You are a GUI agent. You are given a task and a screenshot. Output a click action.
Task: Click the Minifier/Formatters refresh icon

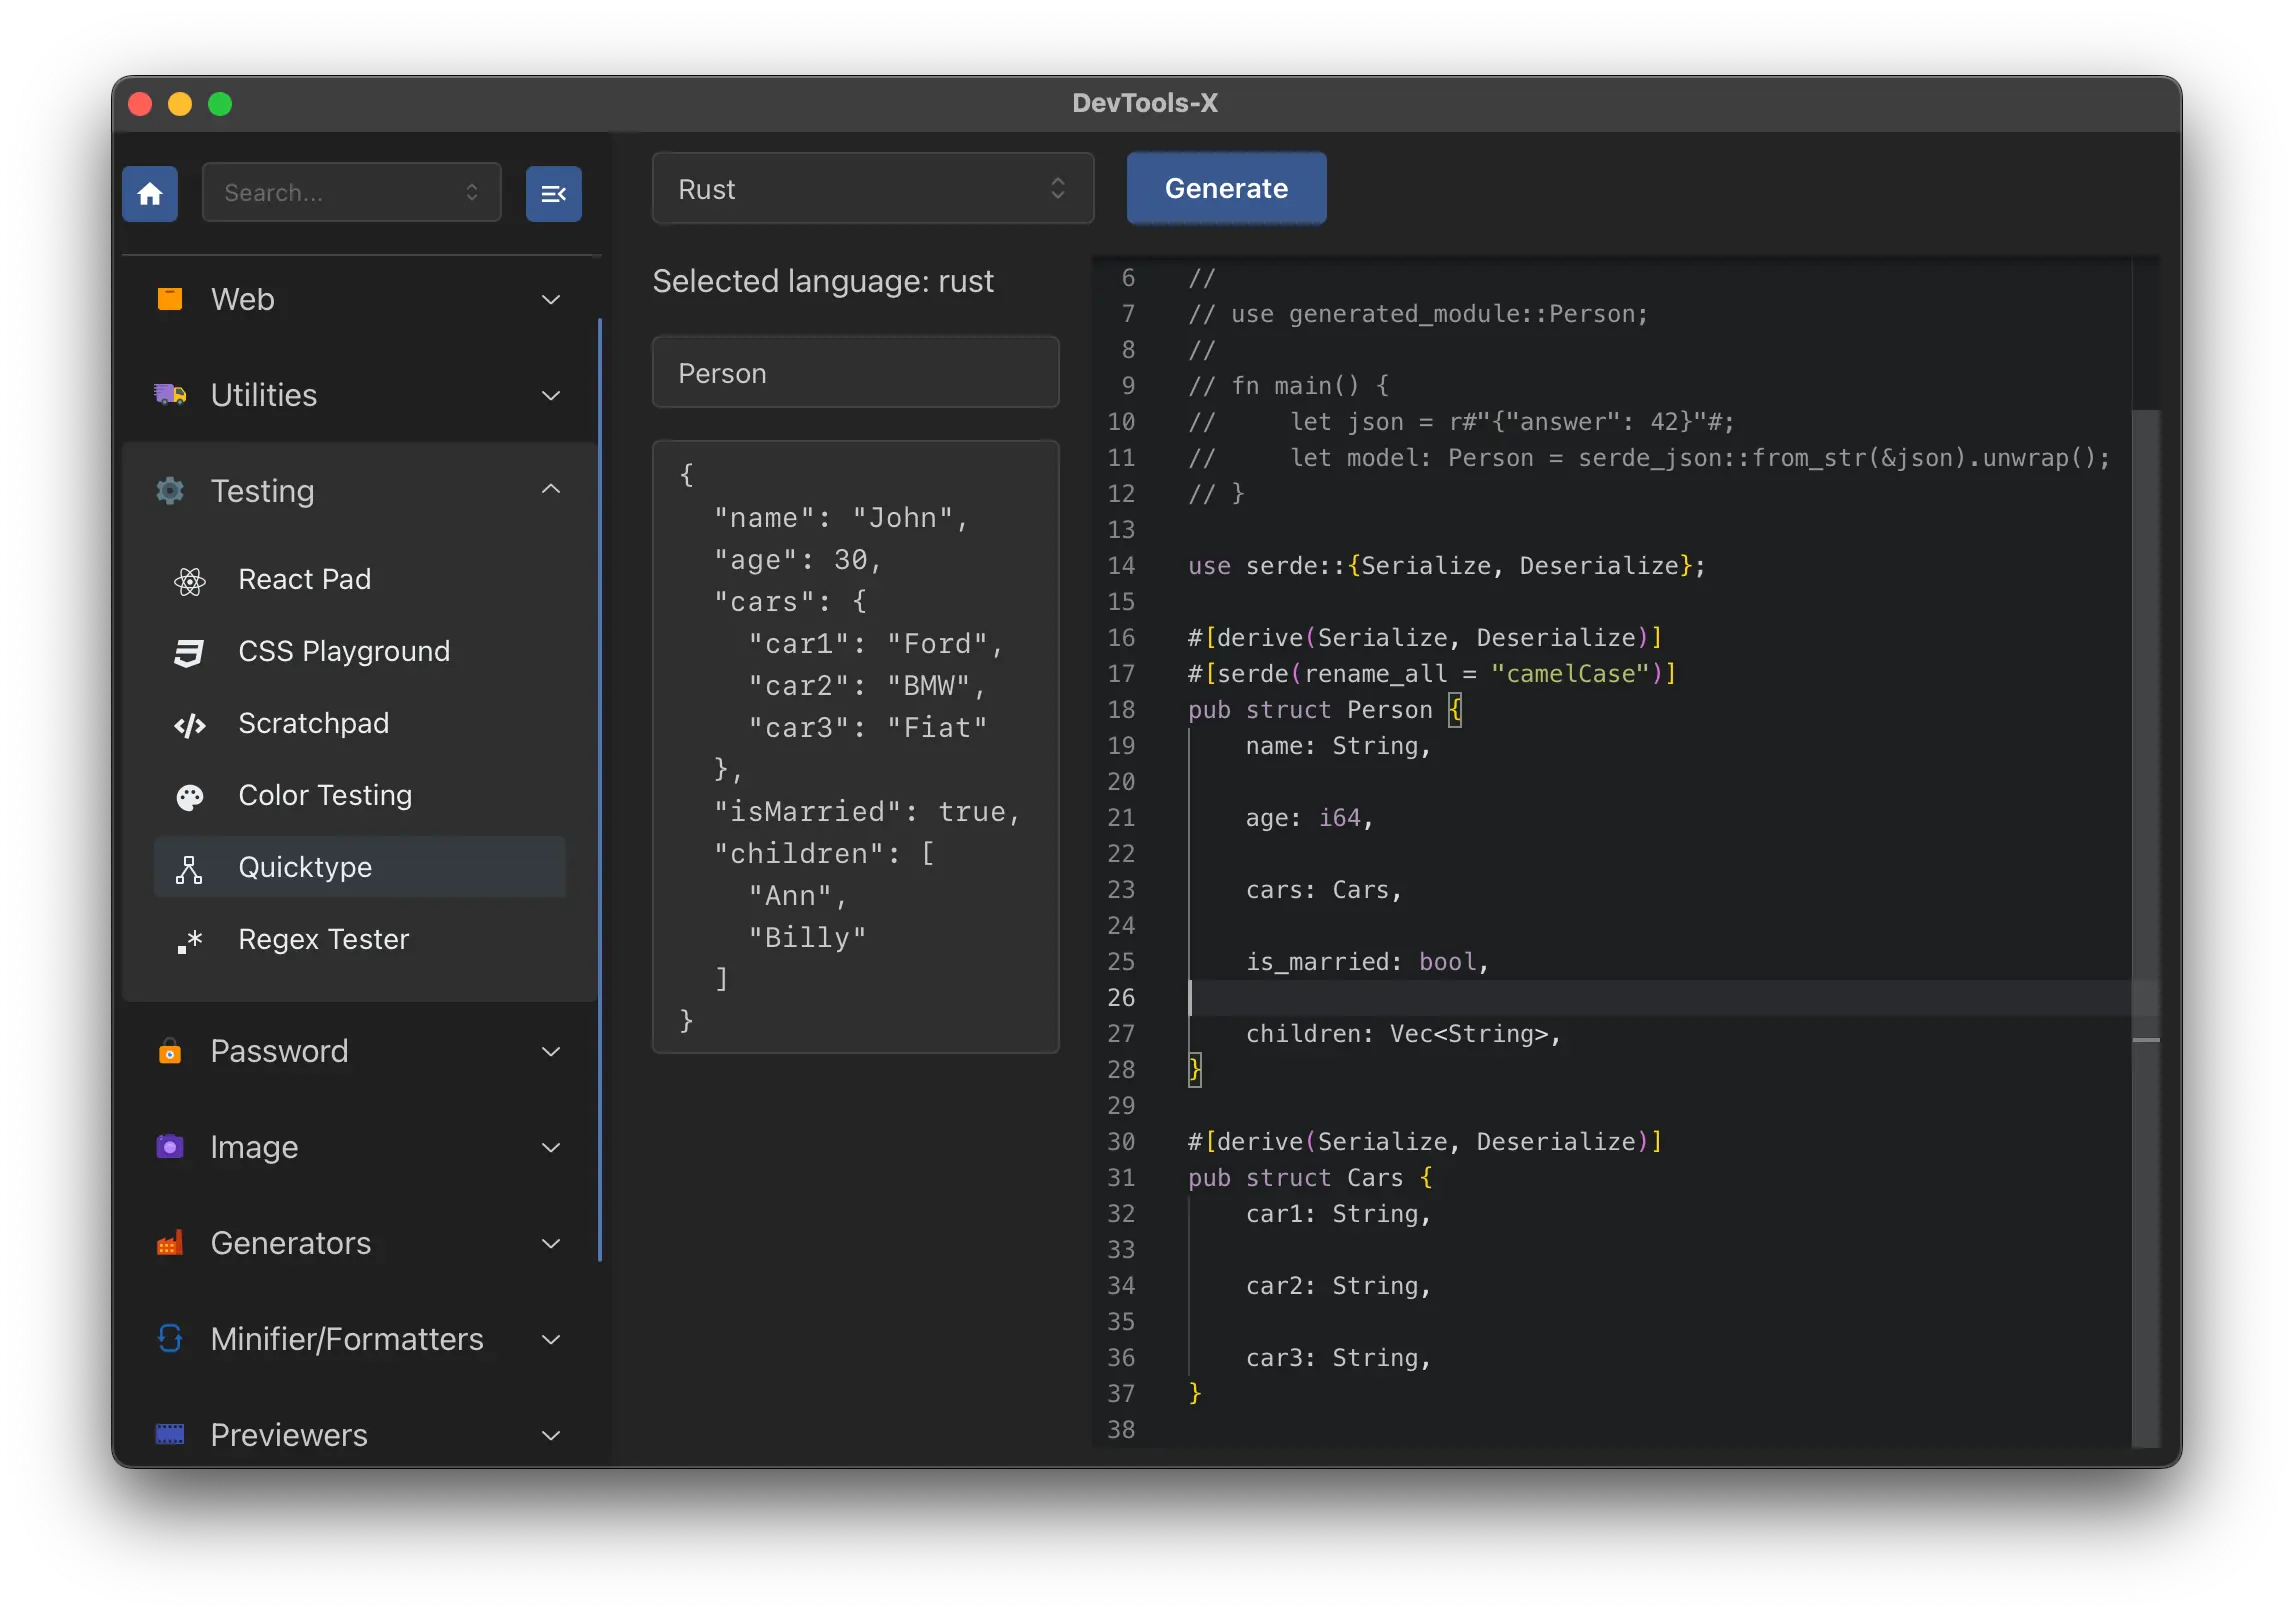point(170,1339)
